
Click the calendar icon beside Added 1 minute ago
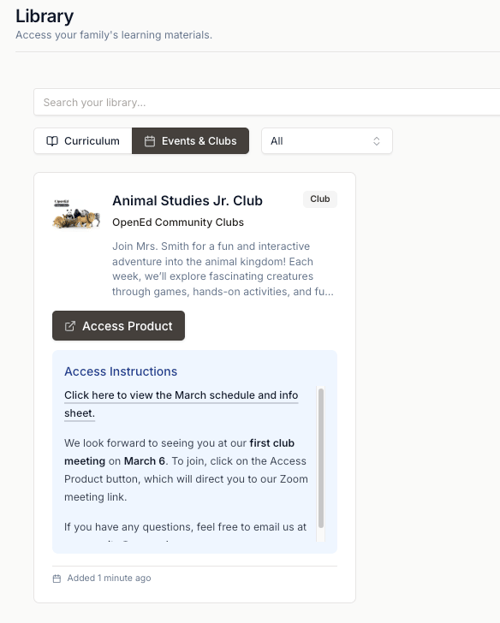57,578
